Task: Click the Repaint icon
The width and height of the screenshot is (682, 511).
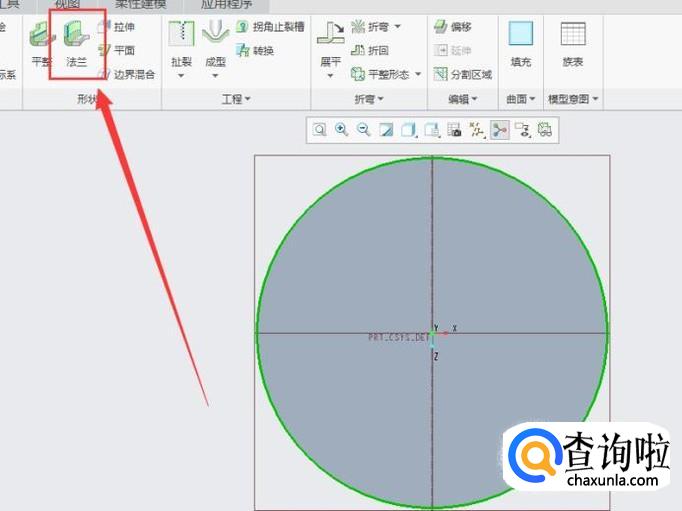Action: pos(386,130)
